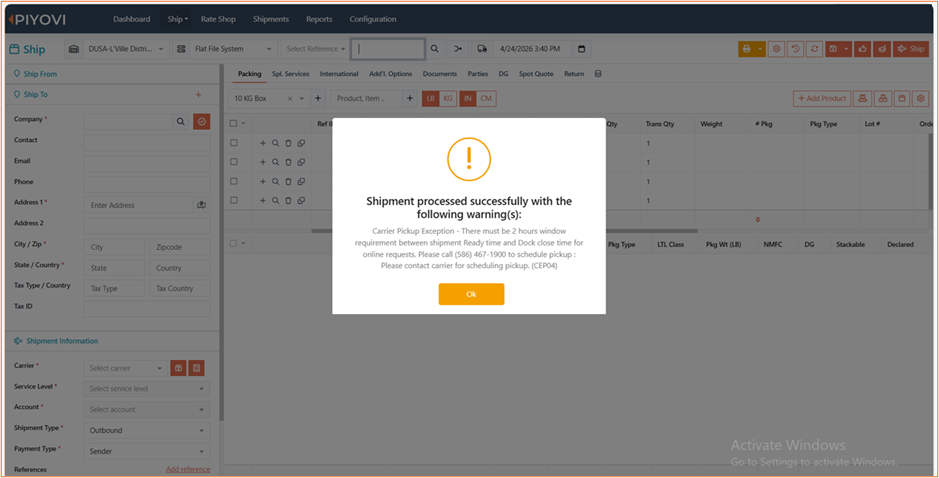Open the Select carrier dropdown
The height and width of the screenshot is (478, 939).
coord(125,368)
